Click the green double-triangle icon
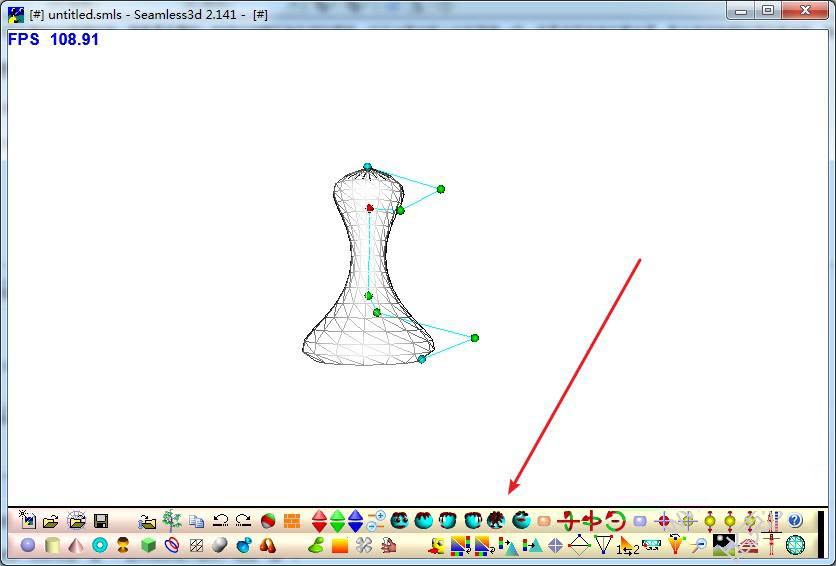Screen dimensions: 836x566 (x=338, y=521)
